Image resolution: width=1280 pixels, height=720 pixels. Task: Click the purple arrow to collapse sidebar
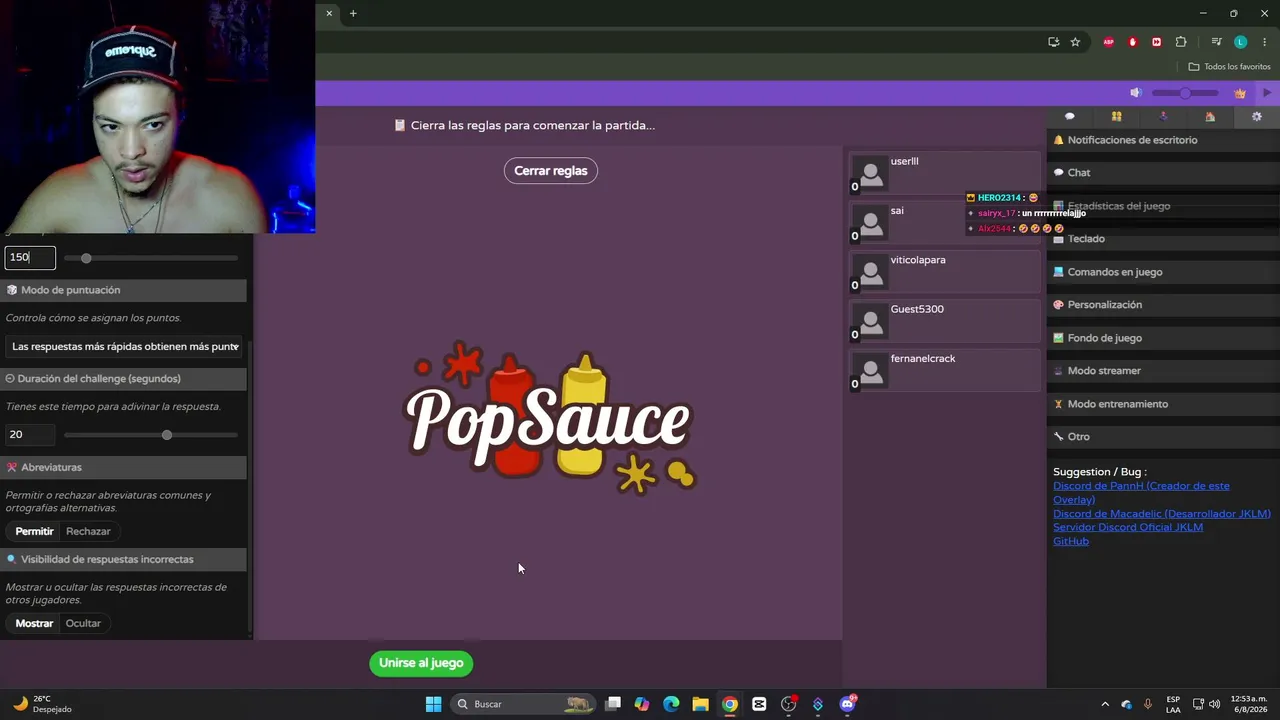(1267, 93)
